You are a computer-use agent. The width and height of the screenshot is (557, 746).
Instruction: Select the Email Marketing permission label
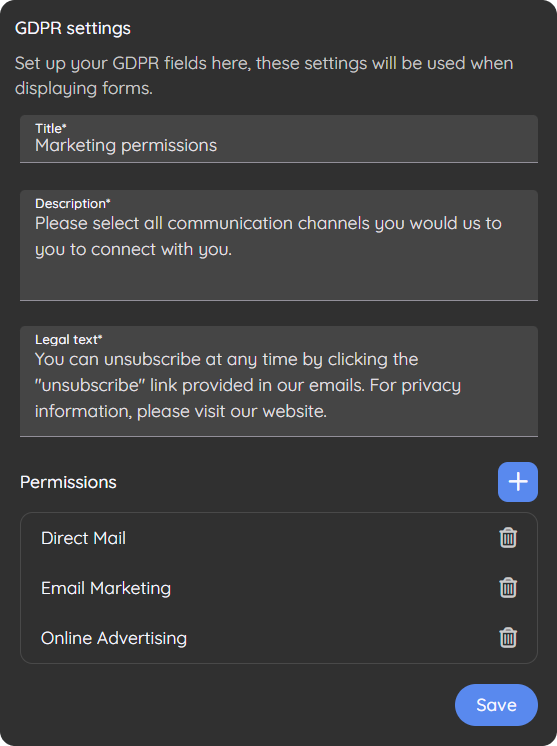pyautogui.click(x=106, y=588)
